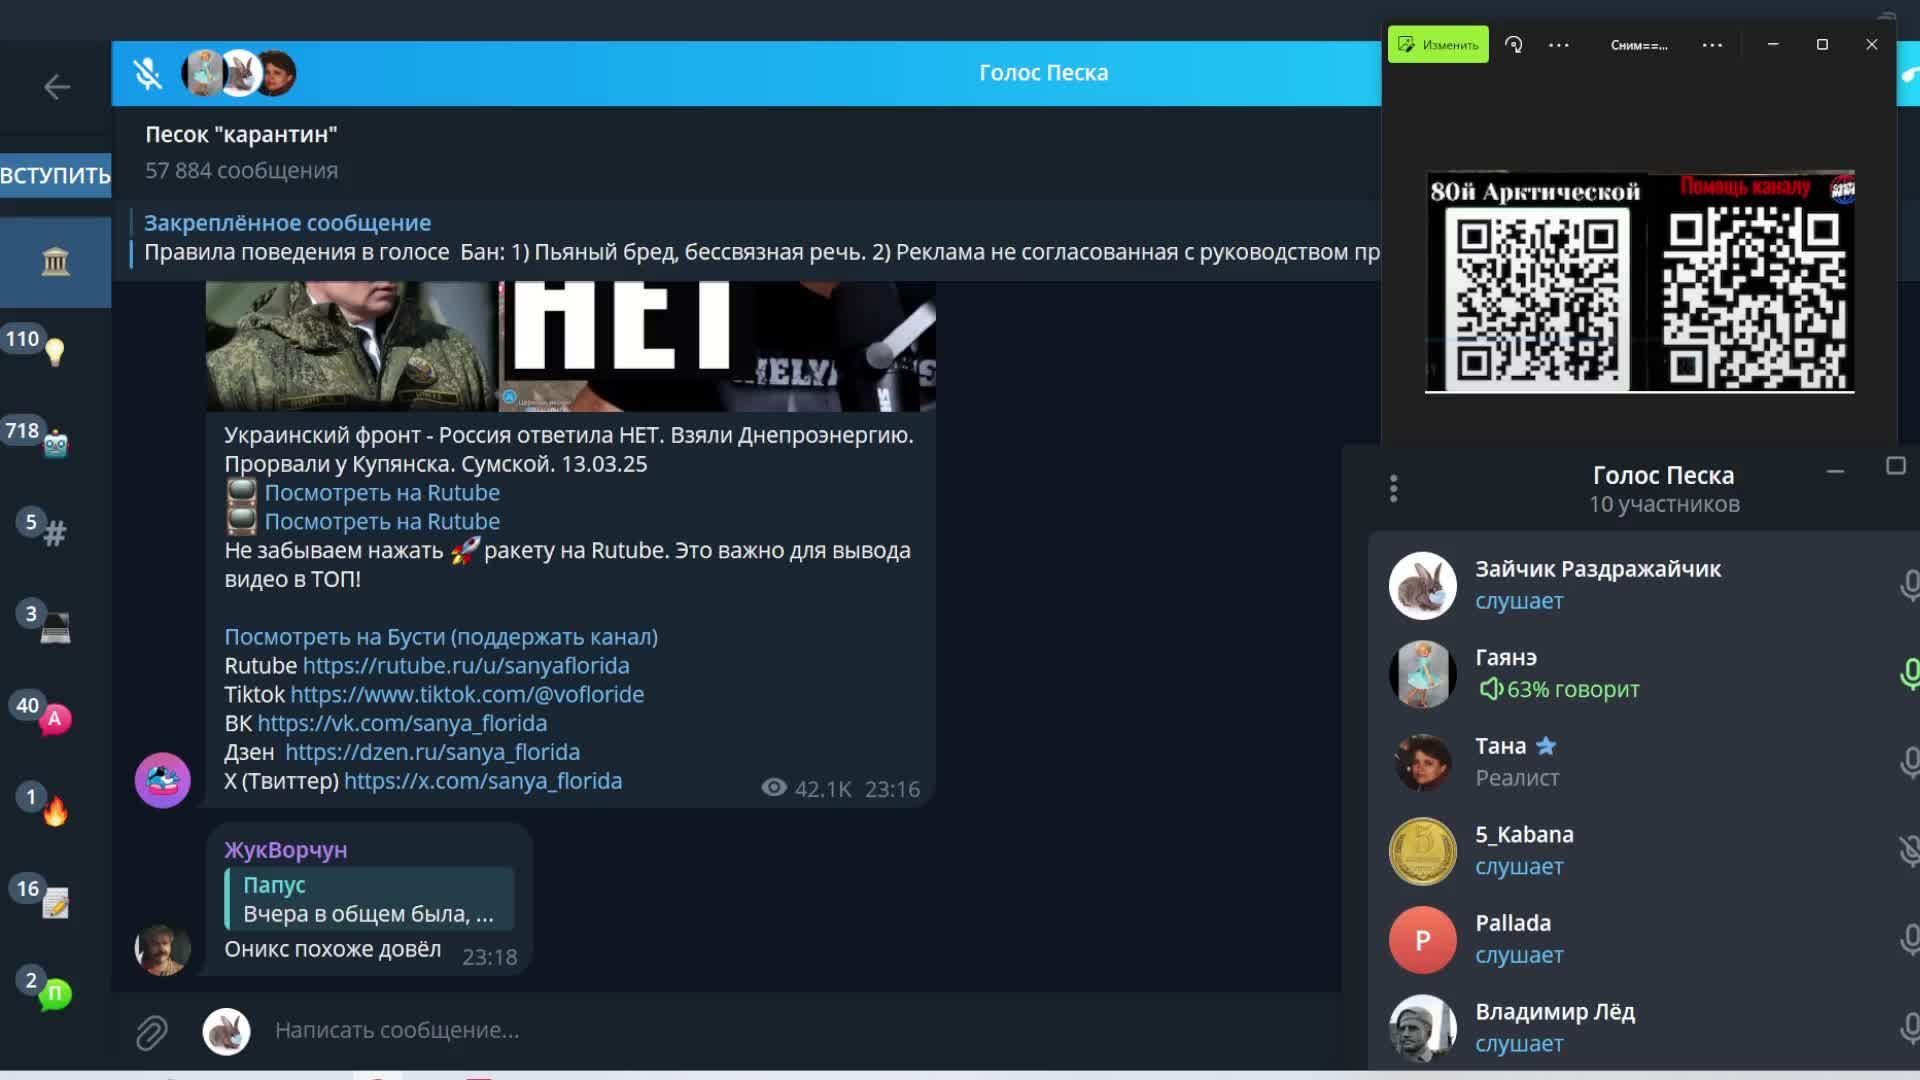Jump to quoted Папус reply message
This screenshot has height=1080, width=1920.
pyautogui.click(x=369, y=899)
